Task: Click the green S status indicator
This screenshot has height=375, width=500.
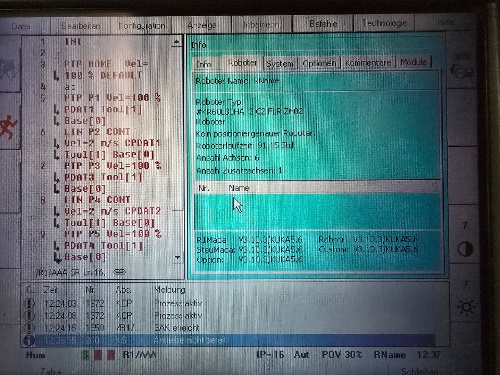Action: tap(85, 355)
